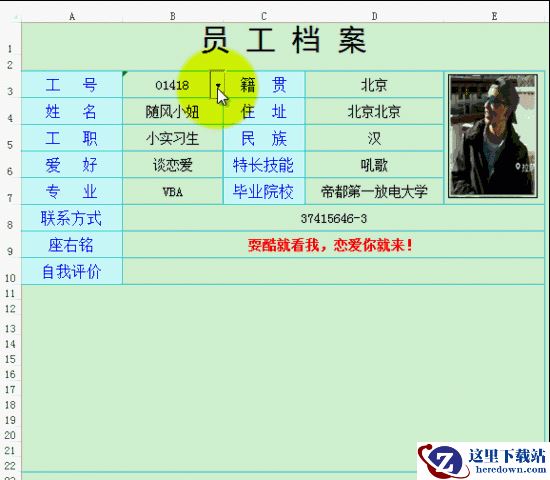Select row 15 header

(10, 359)
